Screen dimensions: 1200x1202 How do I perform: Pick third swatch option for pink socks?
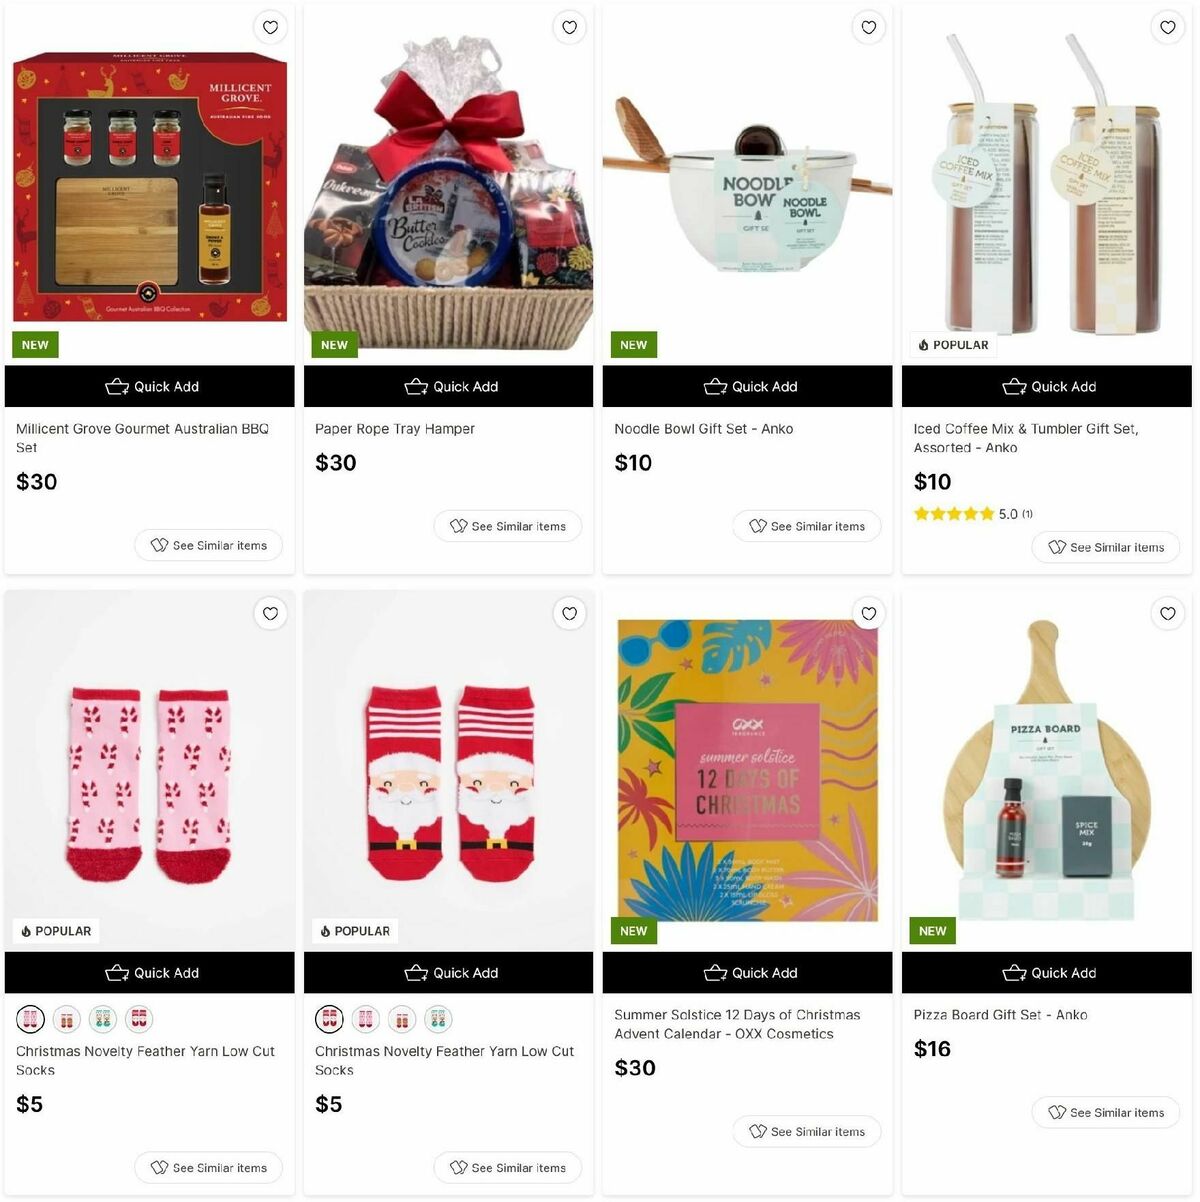(102, 1019)
